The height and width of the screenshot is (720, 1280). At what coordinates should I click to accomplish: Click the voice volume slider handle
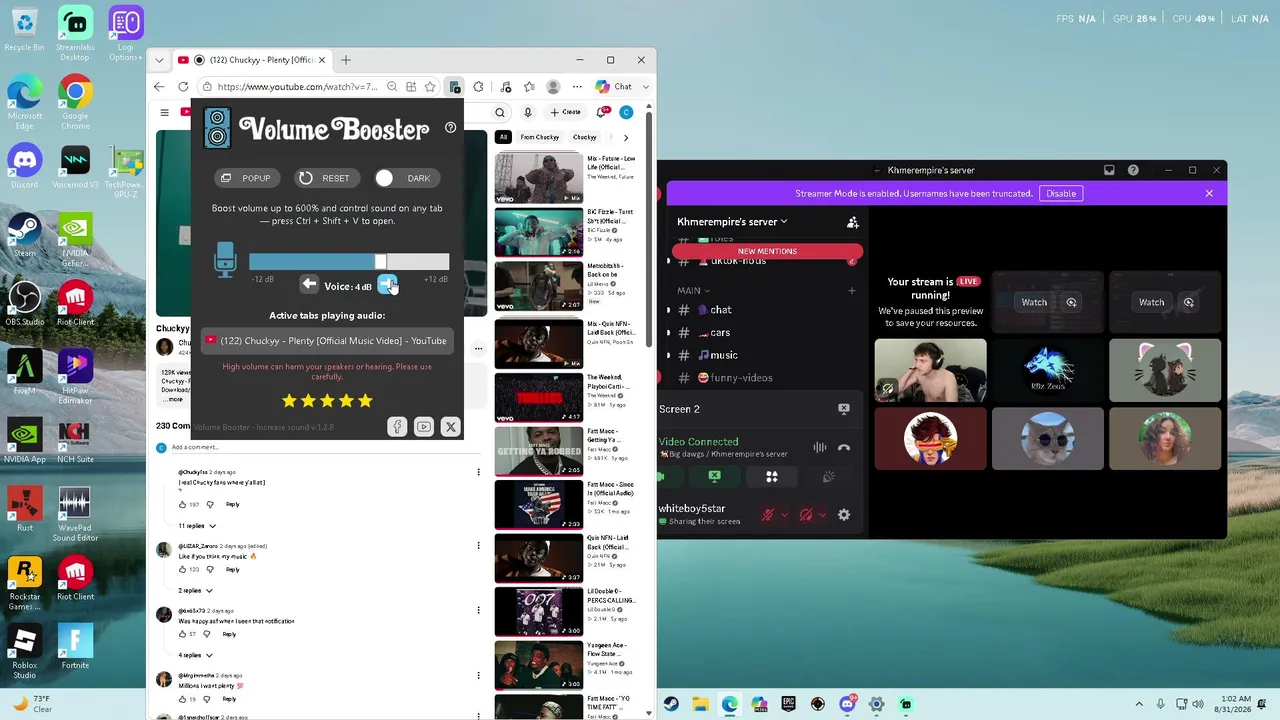coord(381,261)
